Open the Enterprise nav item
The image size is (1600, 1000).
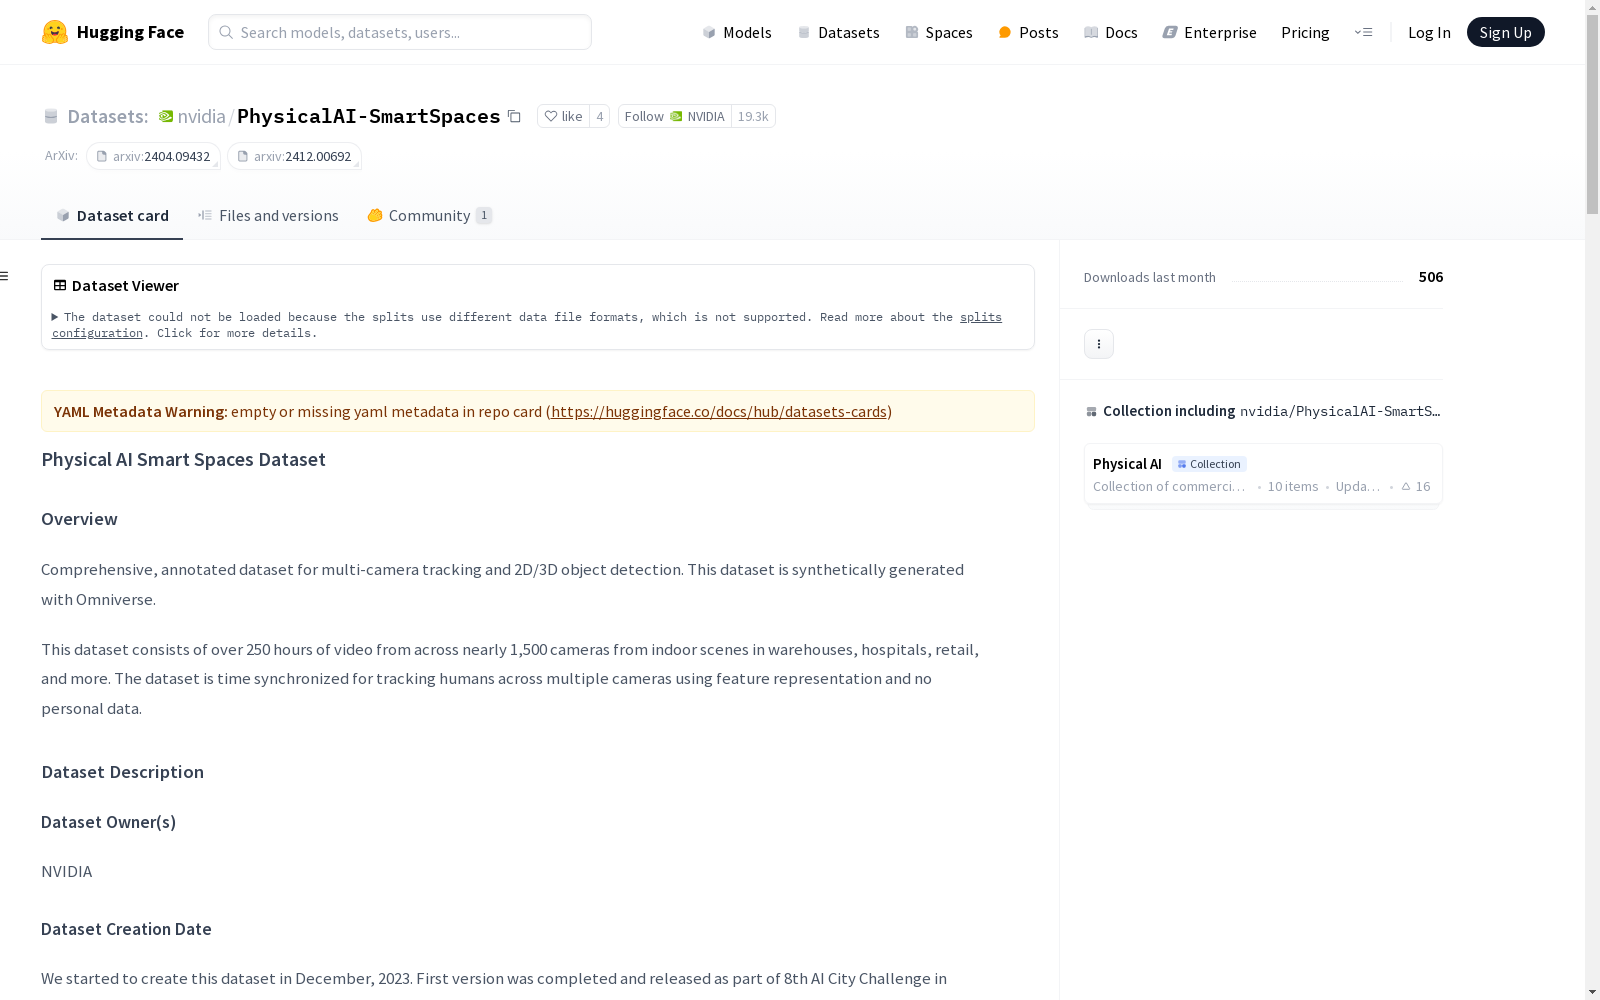(1209, 32)
